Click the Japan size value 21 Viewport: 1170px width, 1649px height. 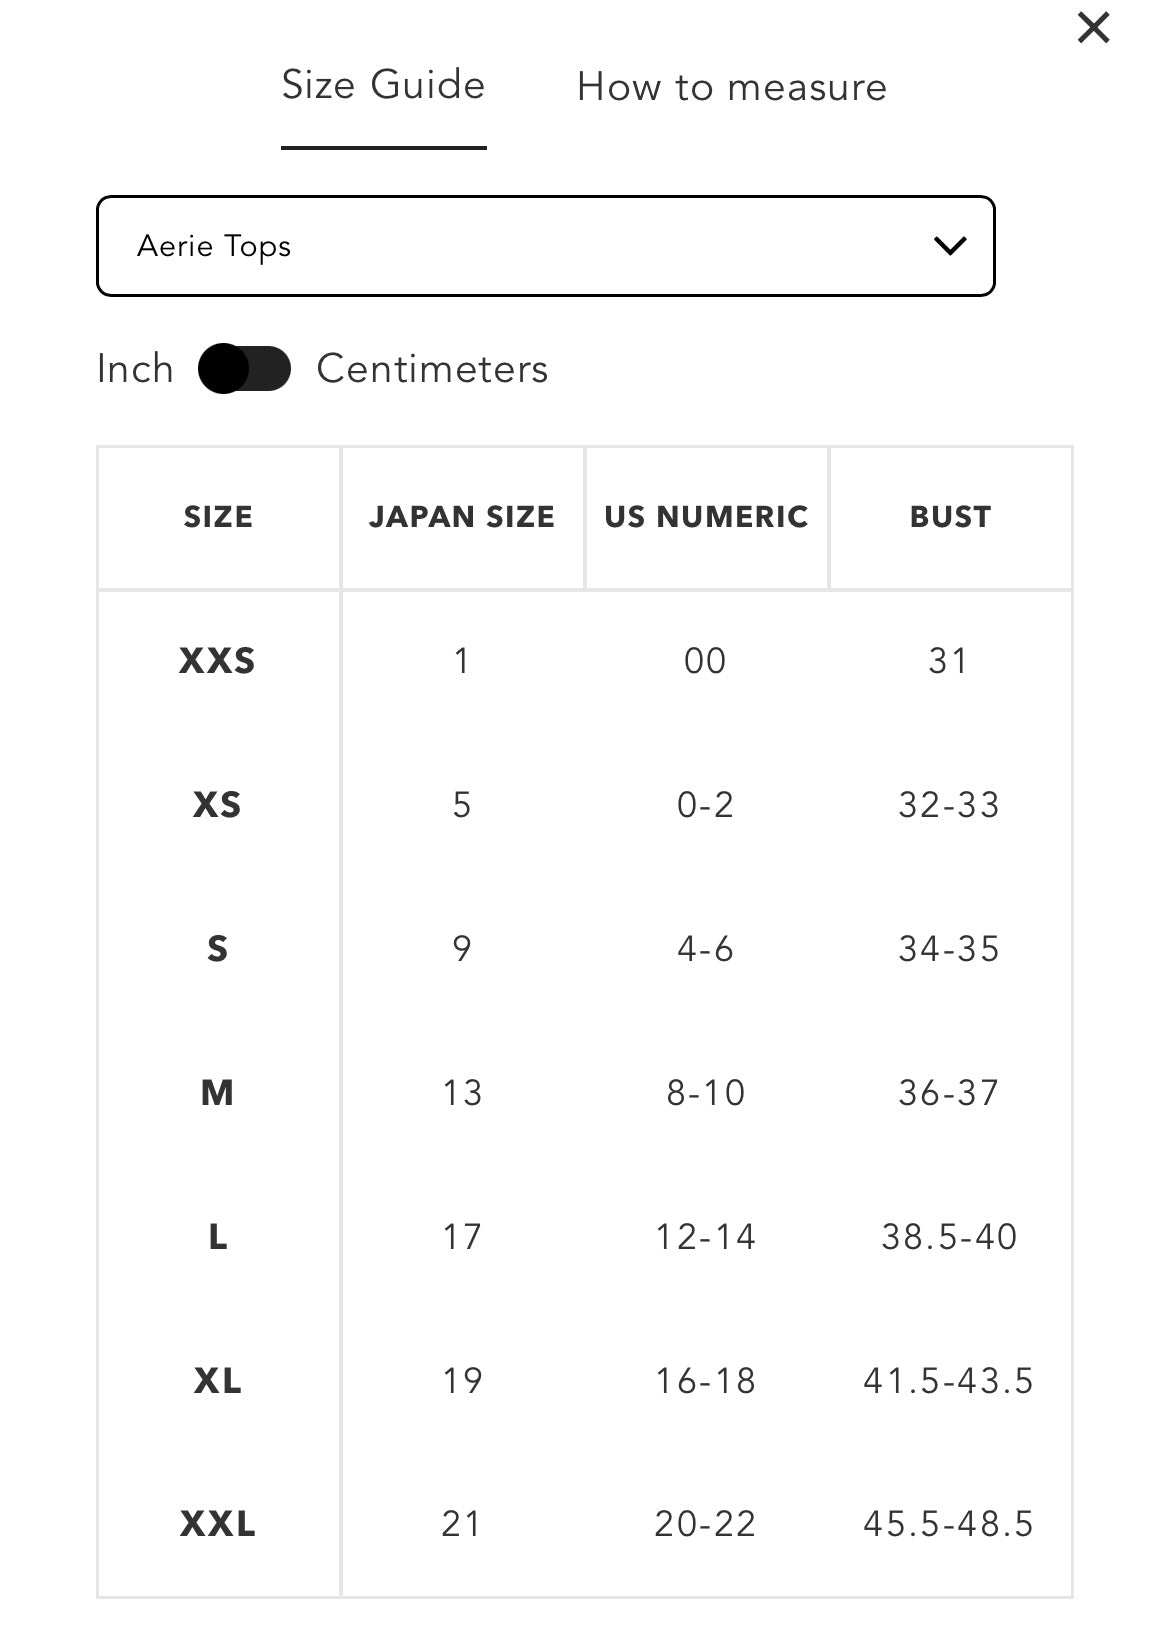point(461,1524)
